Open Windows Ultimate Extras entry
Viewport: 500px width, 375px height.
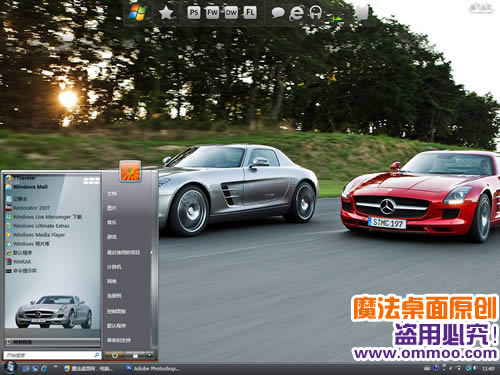[37, 226]
